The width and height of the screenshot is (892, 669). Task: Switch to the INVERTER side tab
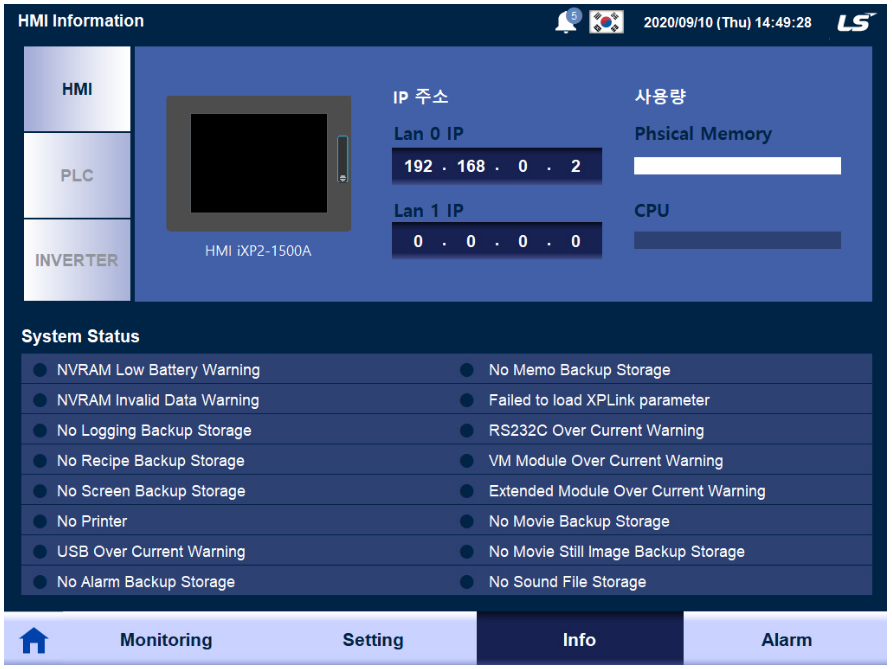pos(77,260)
